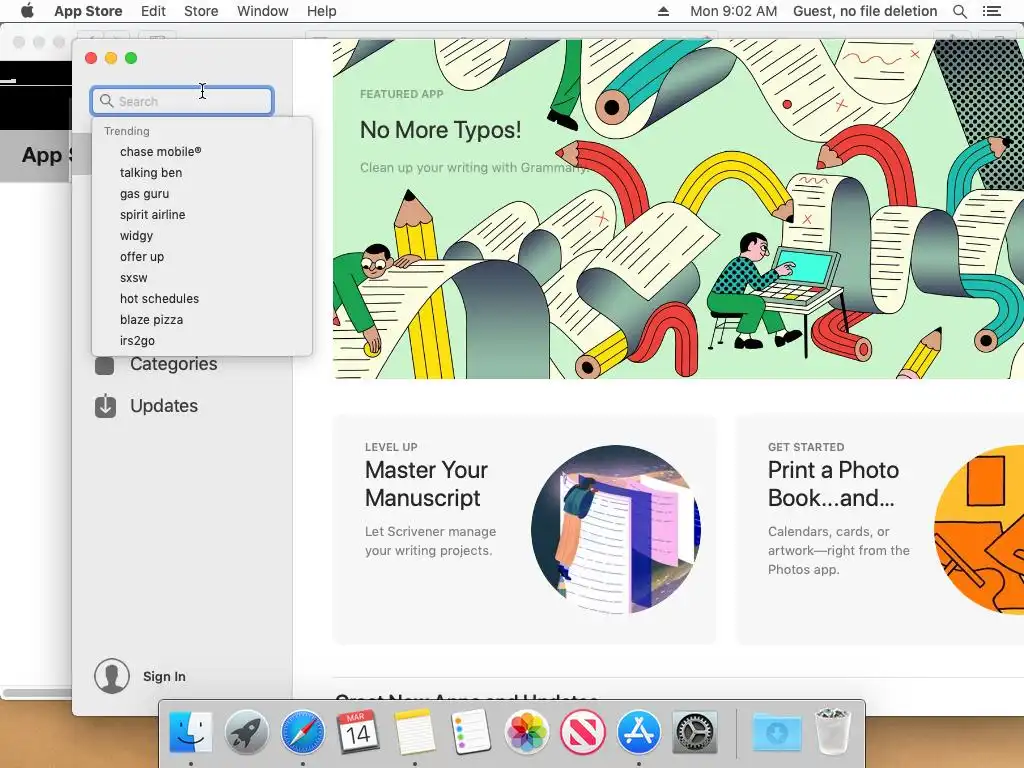
Task: Open the Edit menu
Action: coord(153,11)
